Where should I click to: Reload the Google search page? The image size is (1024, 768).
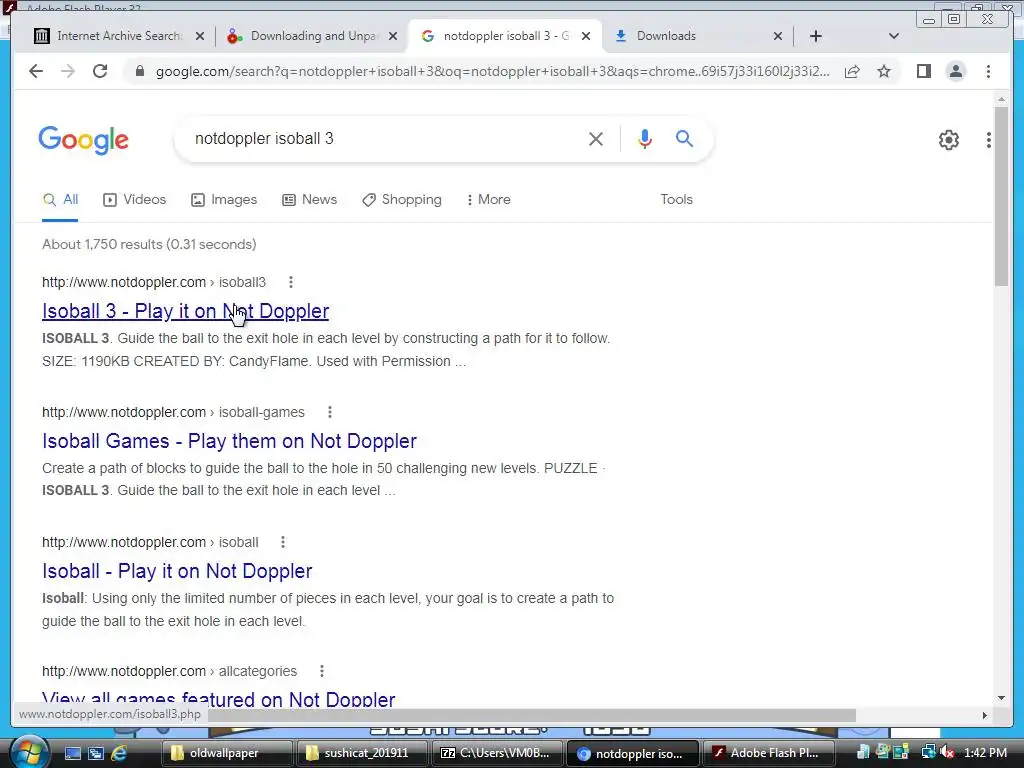click(x=100, y=71)
